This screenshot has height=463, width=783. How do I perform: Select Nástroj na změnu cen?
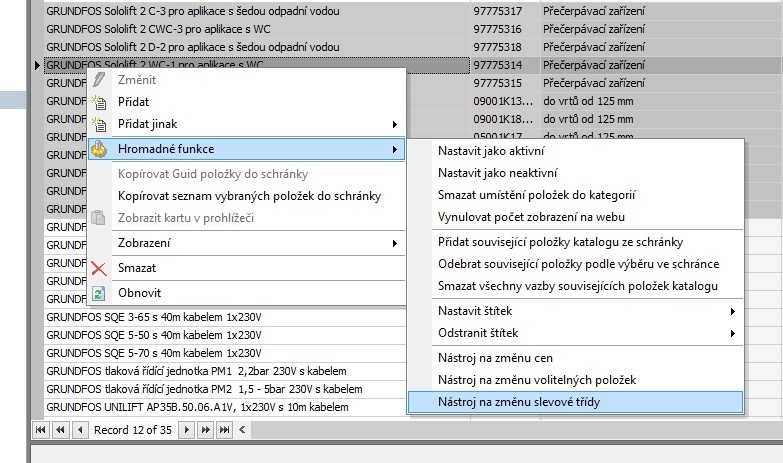point(576,358)
